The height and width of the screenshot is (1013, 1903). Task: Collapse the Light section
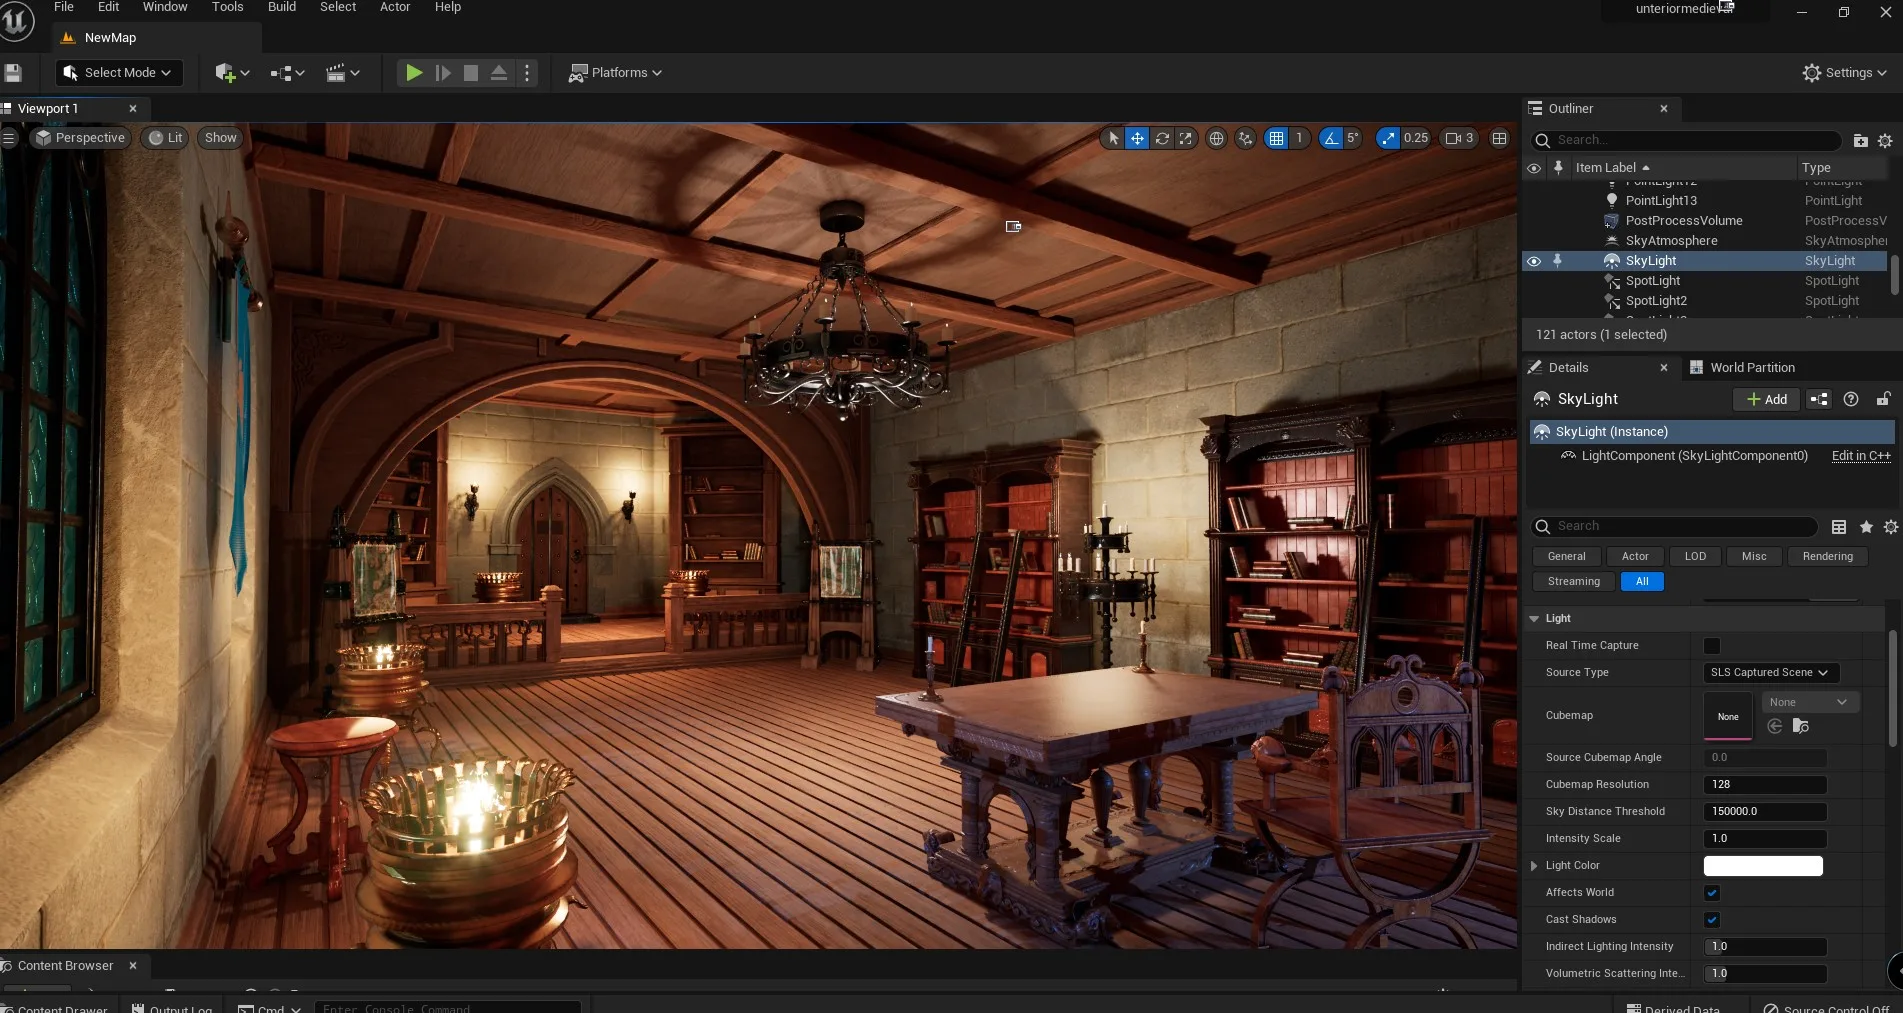[1534, 619]
